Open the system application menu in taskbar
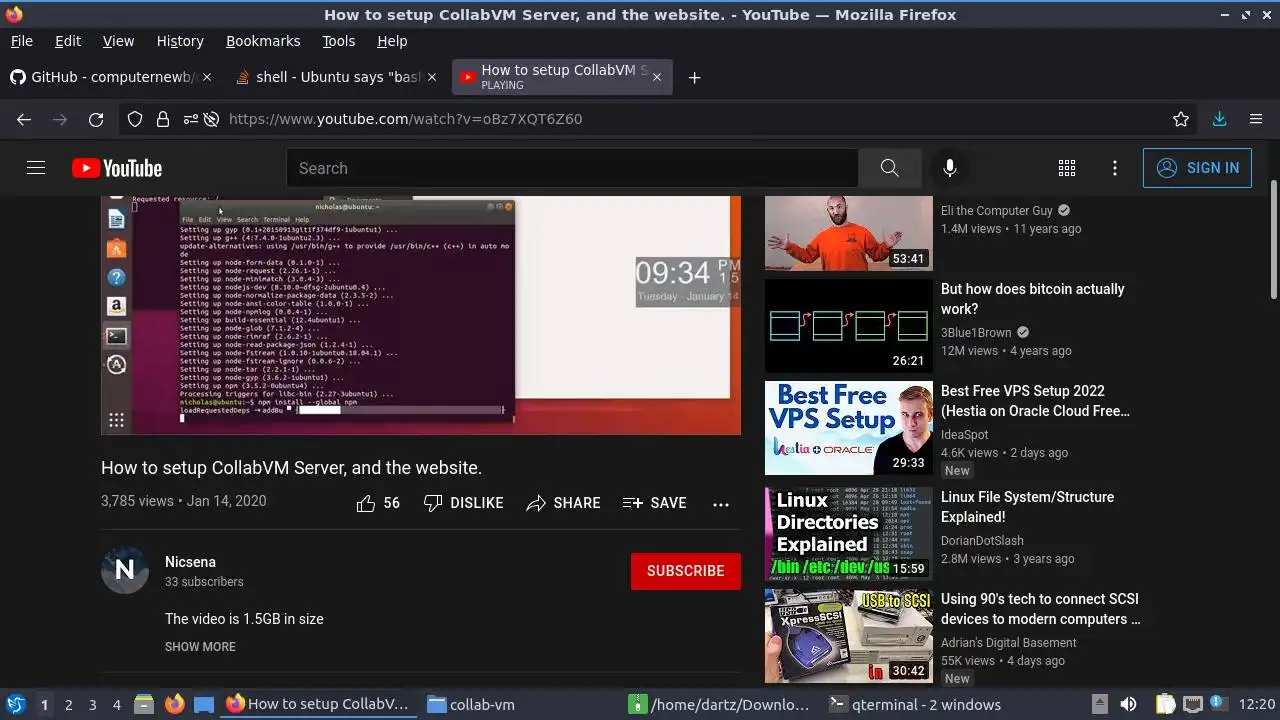 tap(15, 704)
